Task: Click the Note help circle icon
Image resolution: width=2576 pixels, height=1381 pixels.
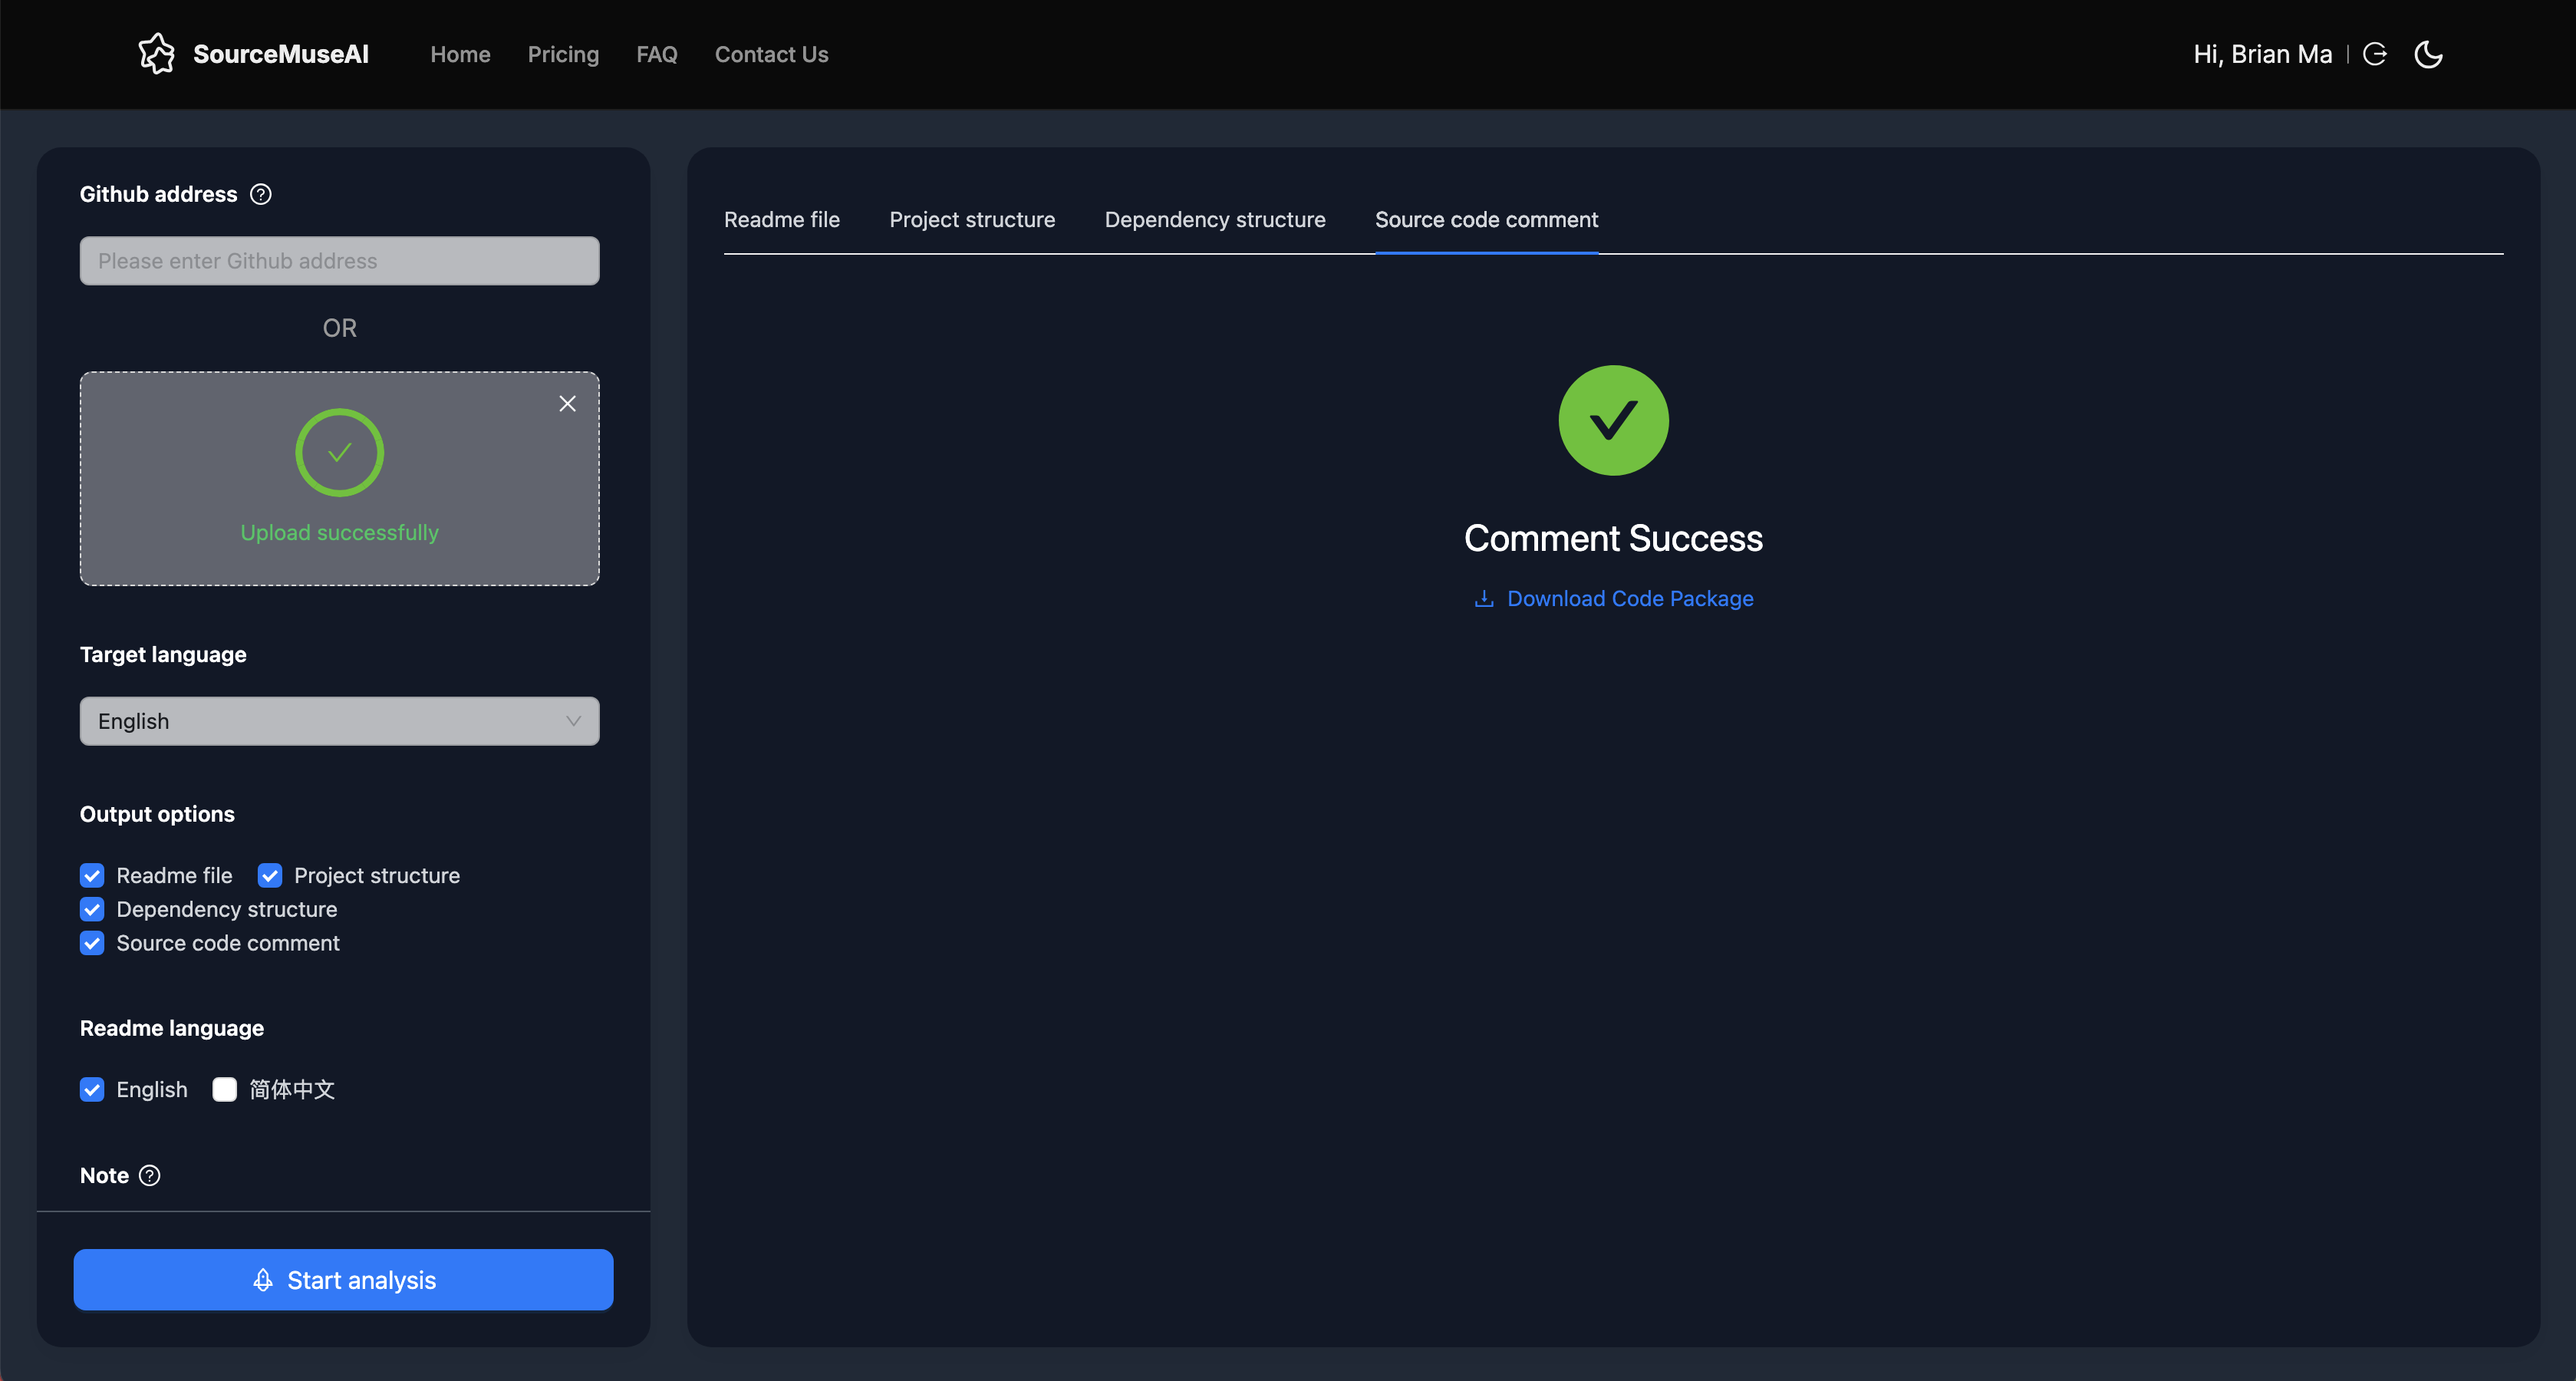Action: click(x=150, y=1173)
